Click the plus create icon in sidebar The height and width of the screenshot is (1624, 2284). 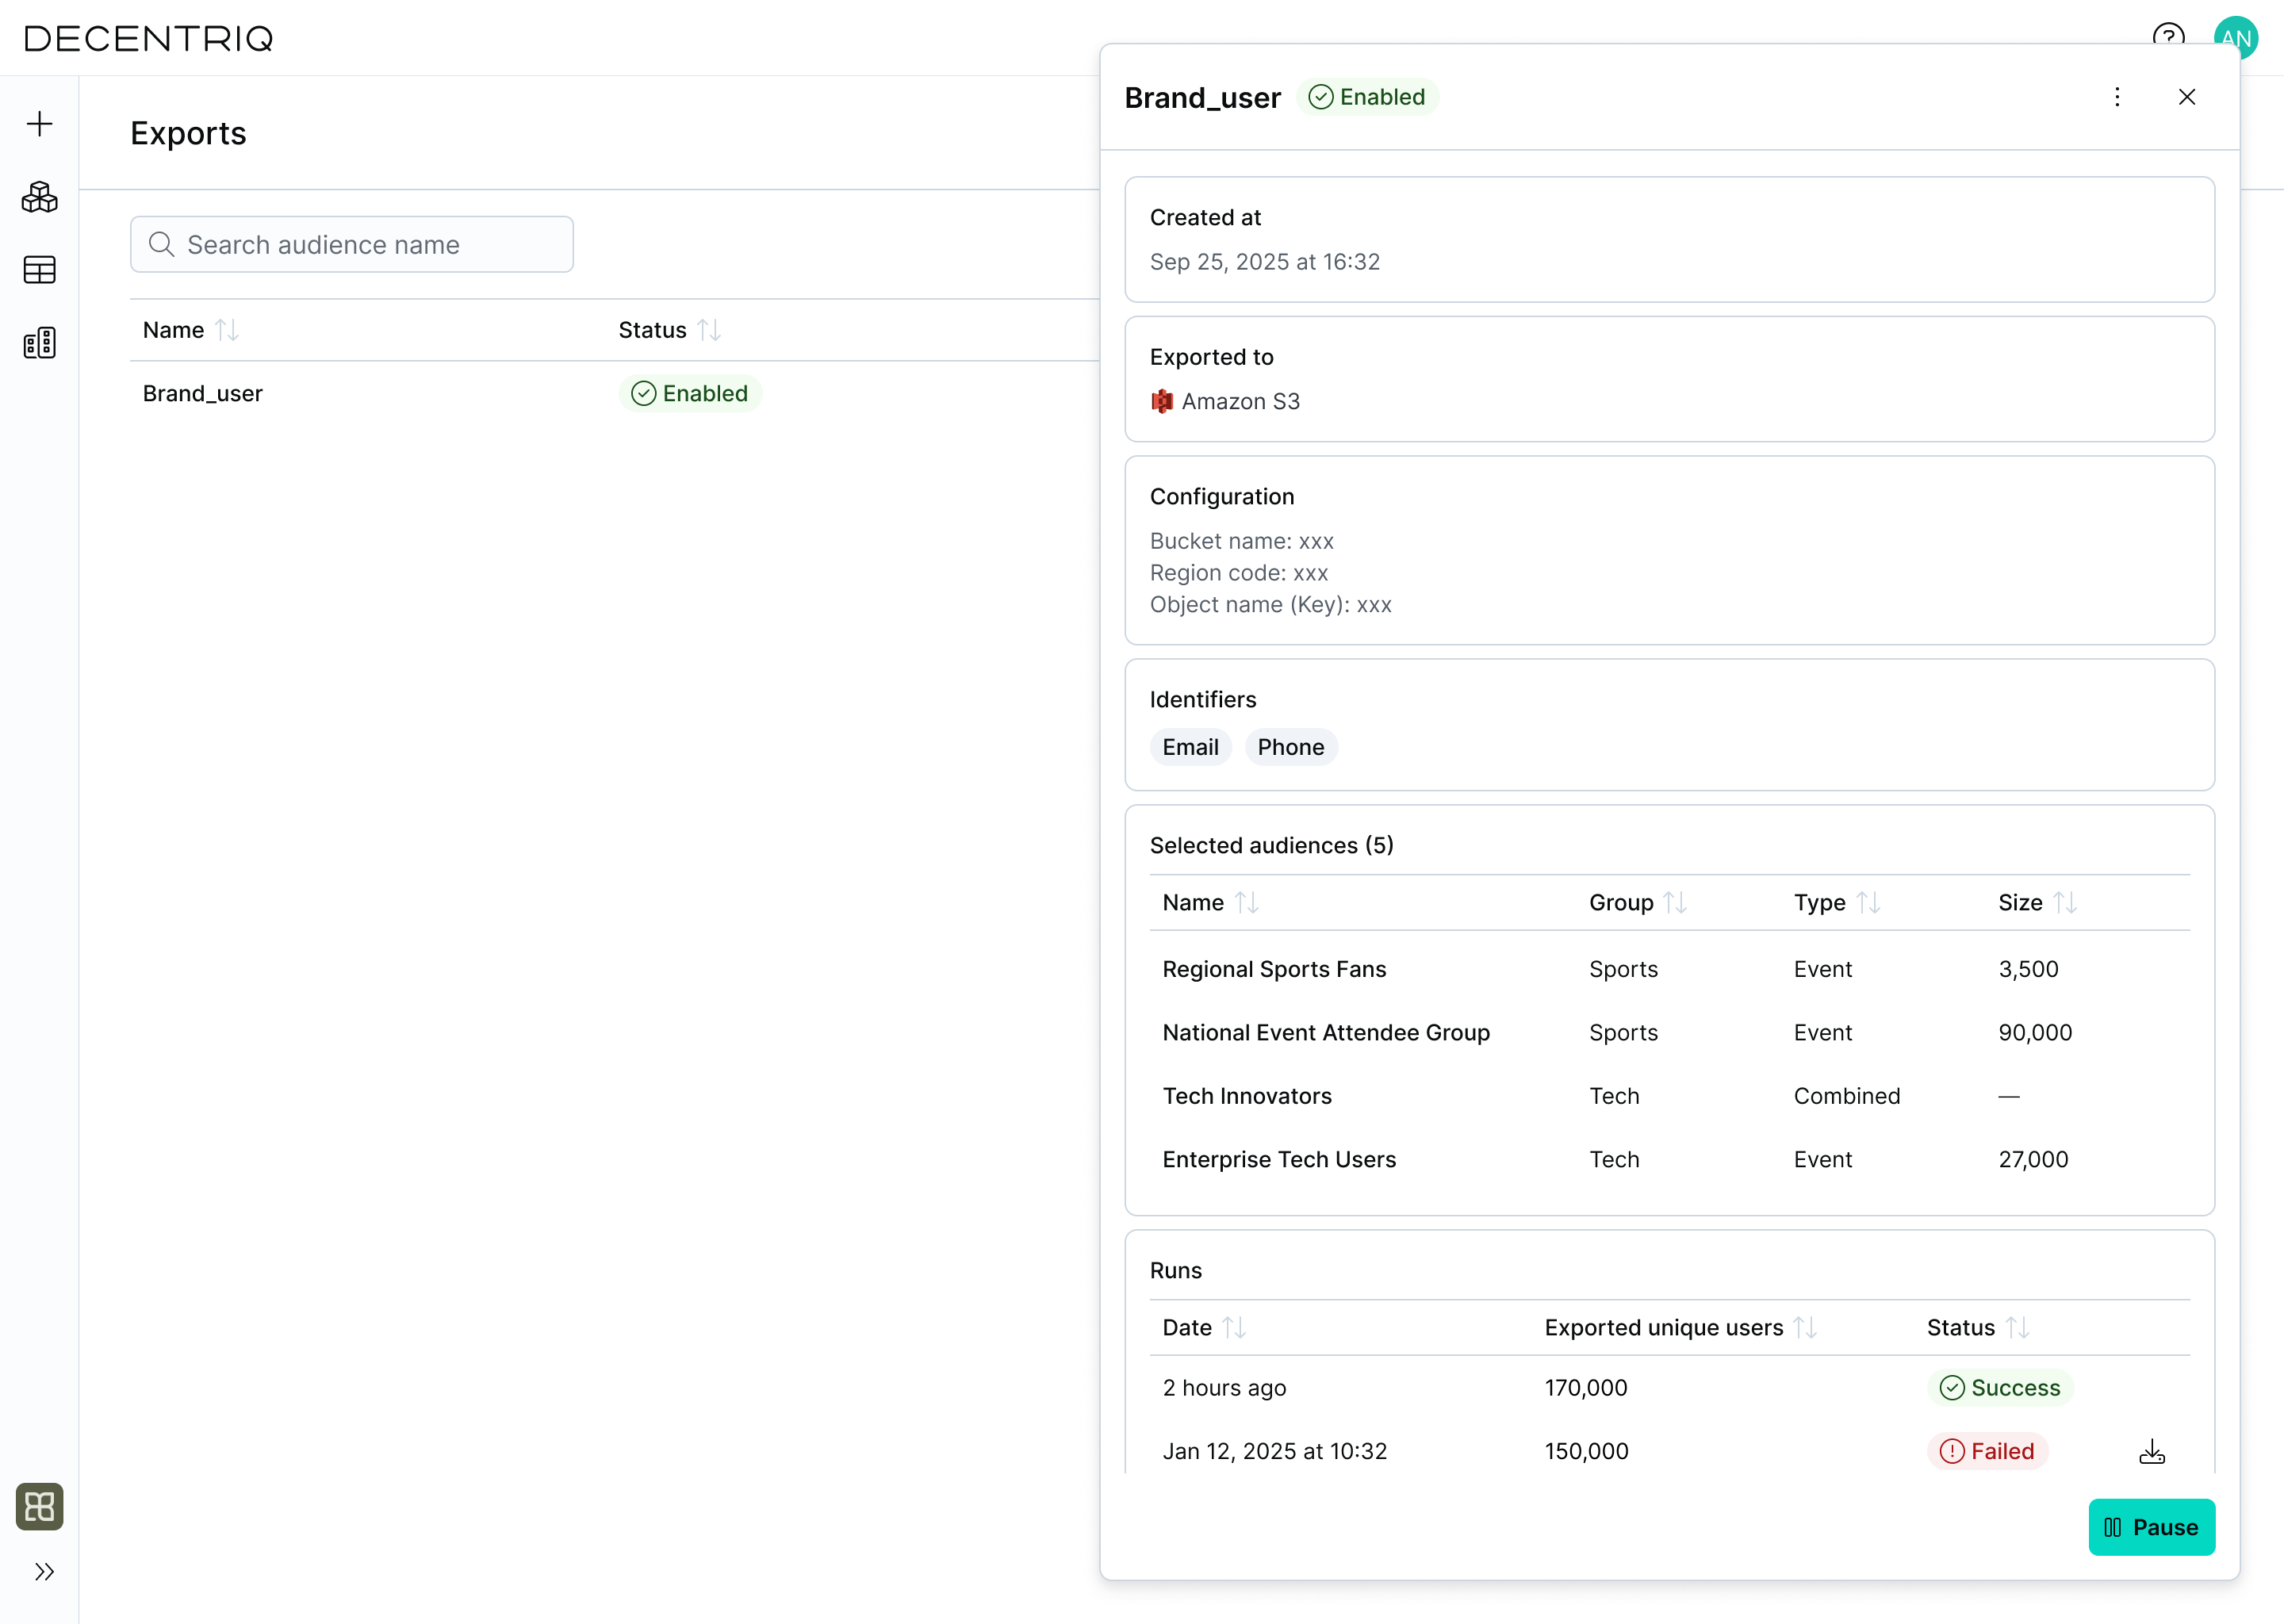40,124
